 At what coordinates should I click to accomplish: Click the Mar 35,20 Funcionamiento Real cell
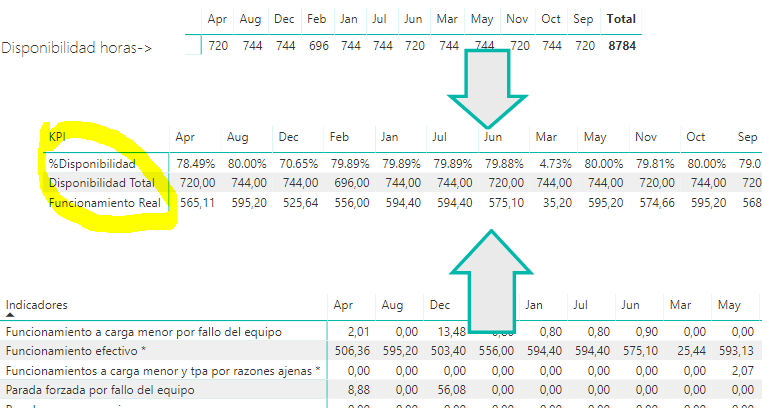click(x=557, y=203)
